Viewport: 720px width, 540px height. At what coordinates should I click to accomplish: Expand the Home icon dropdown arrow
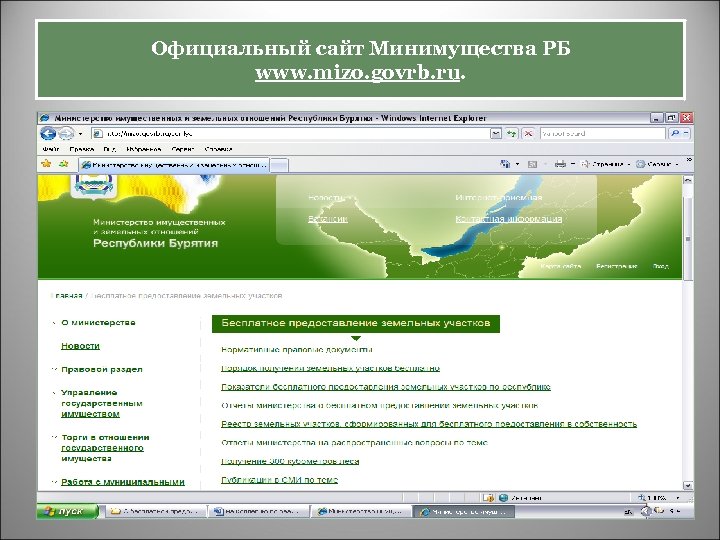518,164
